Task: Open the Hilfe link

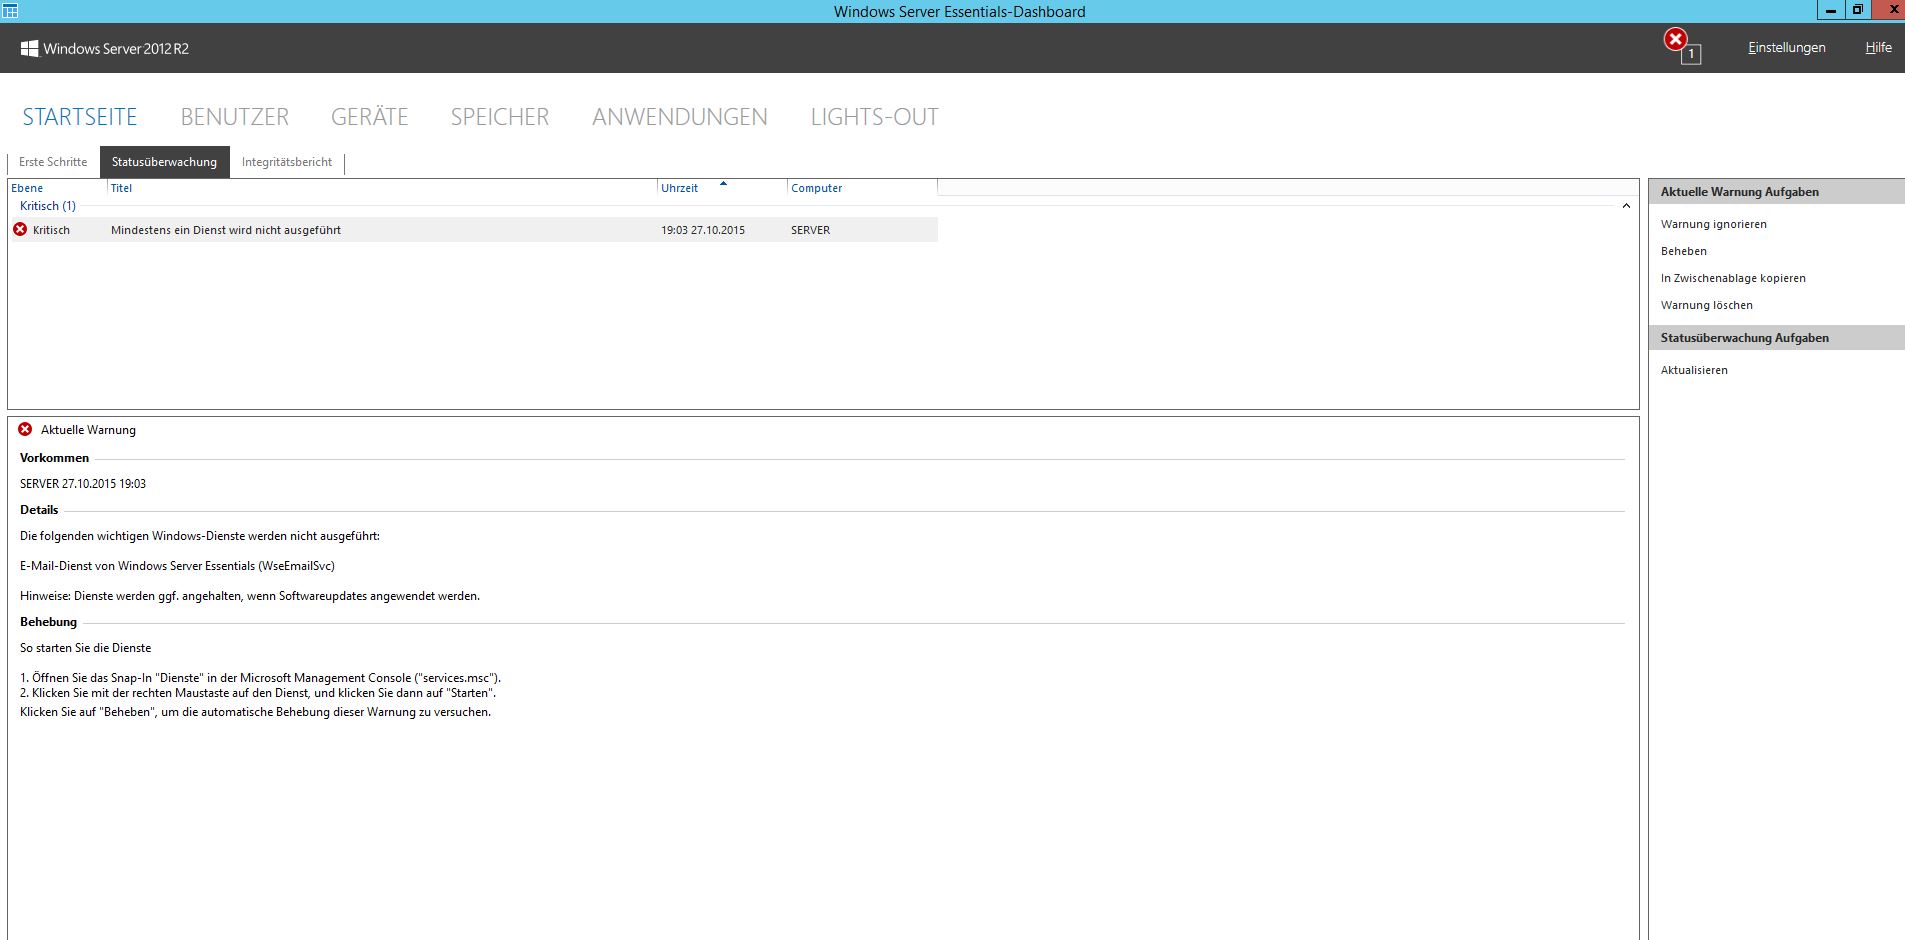Action: point(1878,48)
